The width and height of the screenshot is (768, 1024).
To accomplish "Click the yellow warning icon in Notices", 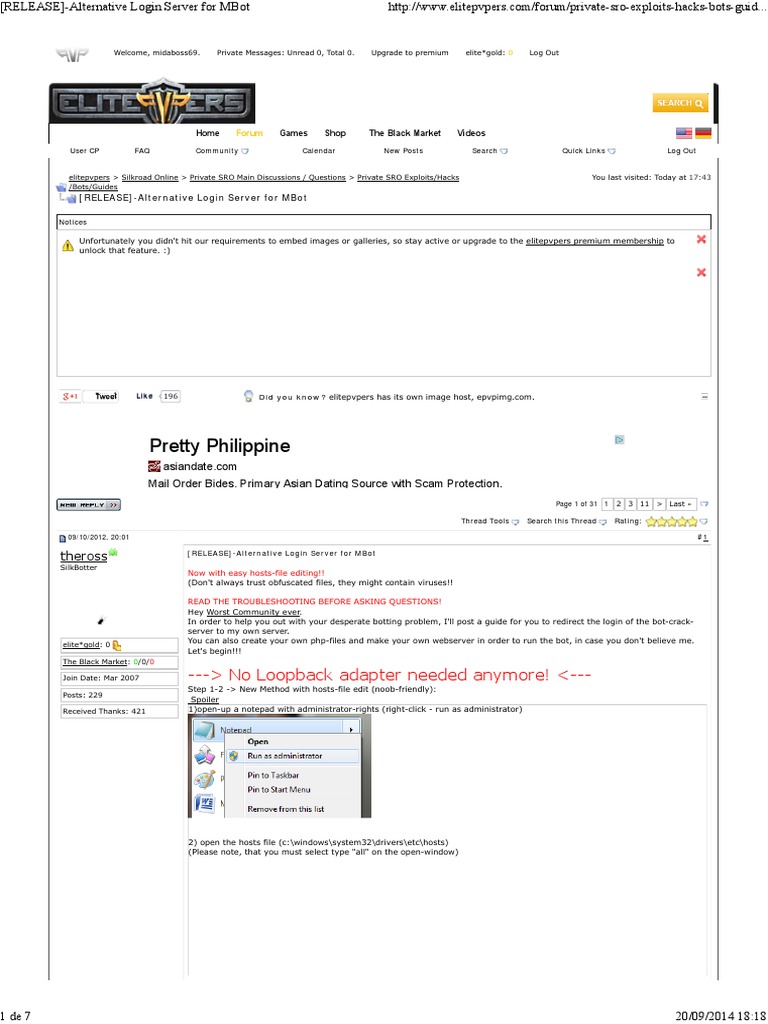I will (67, 246).
